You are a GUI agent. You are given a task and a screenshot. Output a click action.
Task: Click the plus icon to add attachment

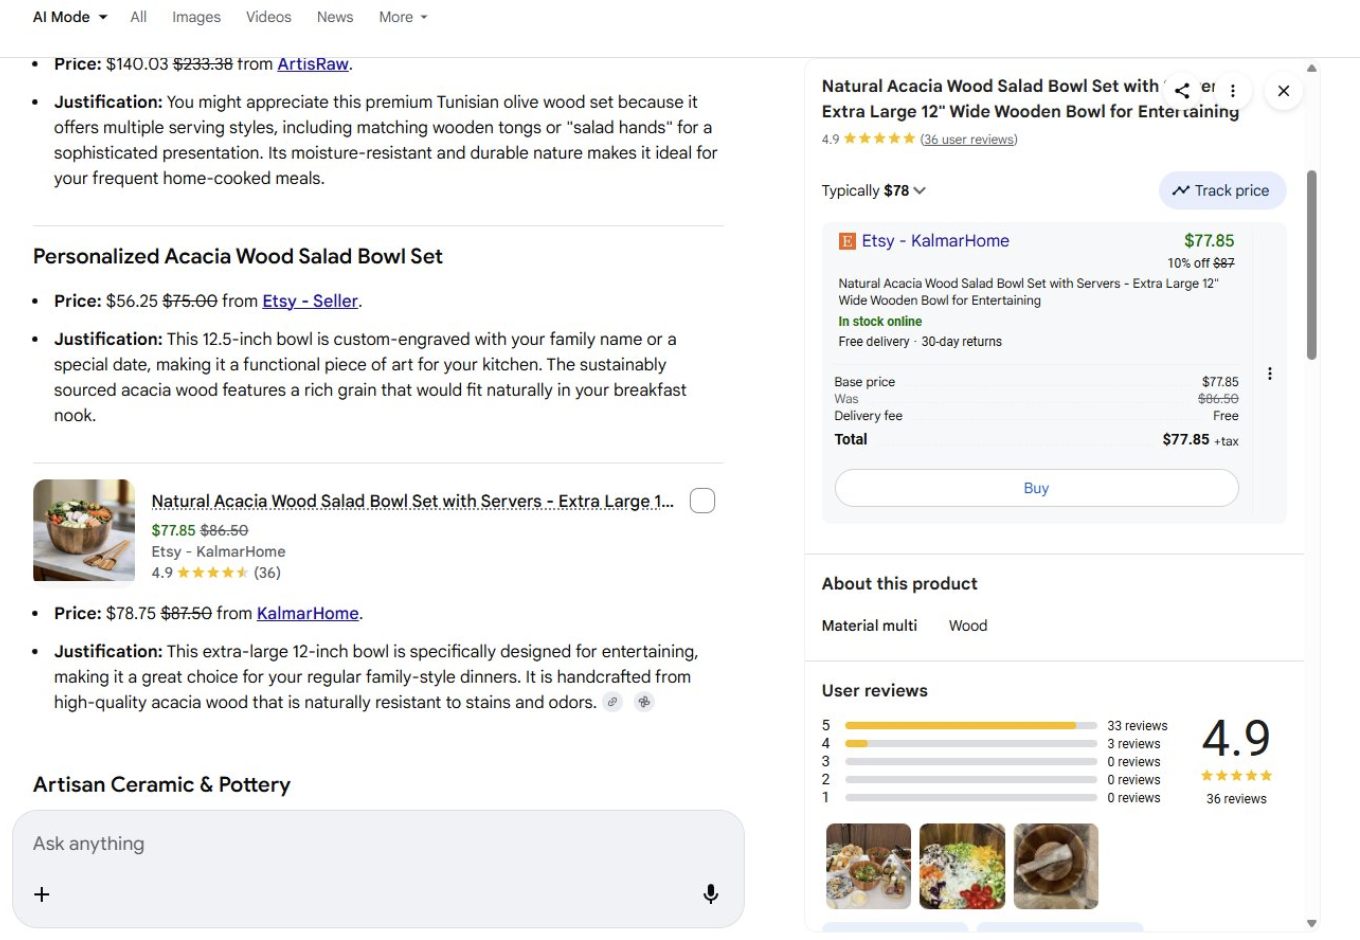[42, 894]
